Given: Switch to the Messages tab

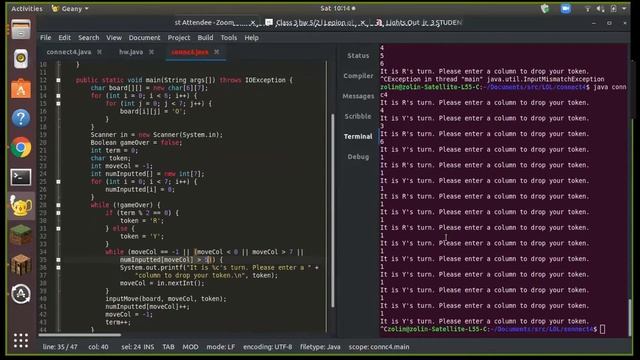Looking at the screenshot, I should point(358,96).
